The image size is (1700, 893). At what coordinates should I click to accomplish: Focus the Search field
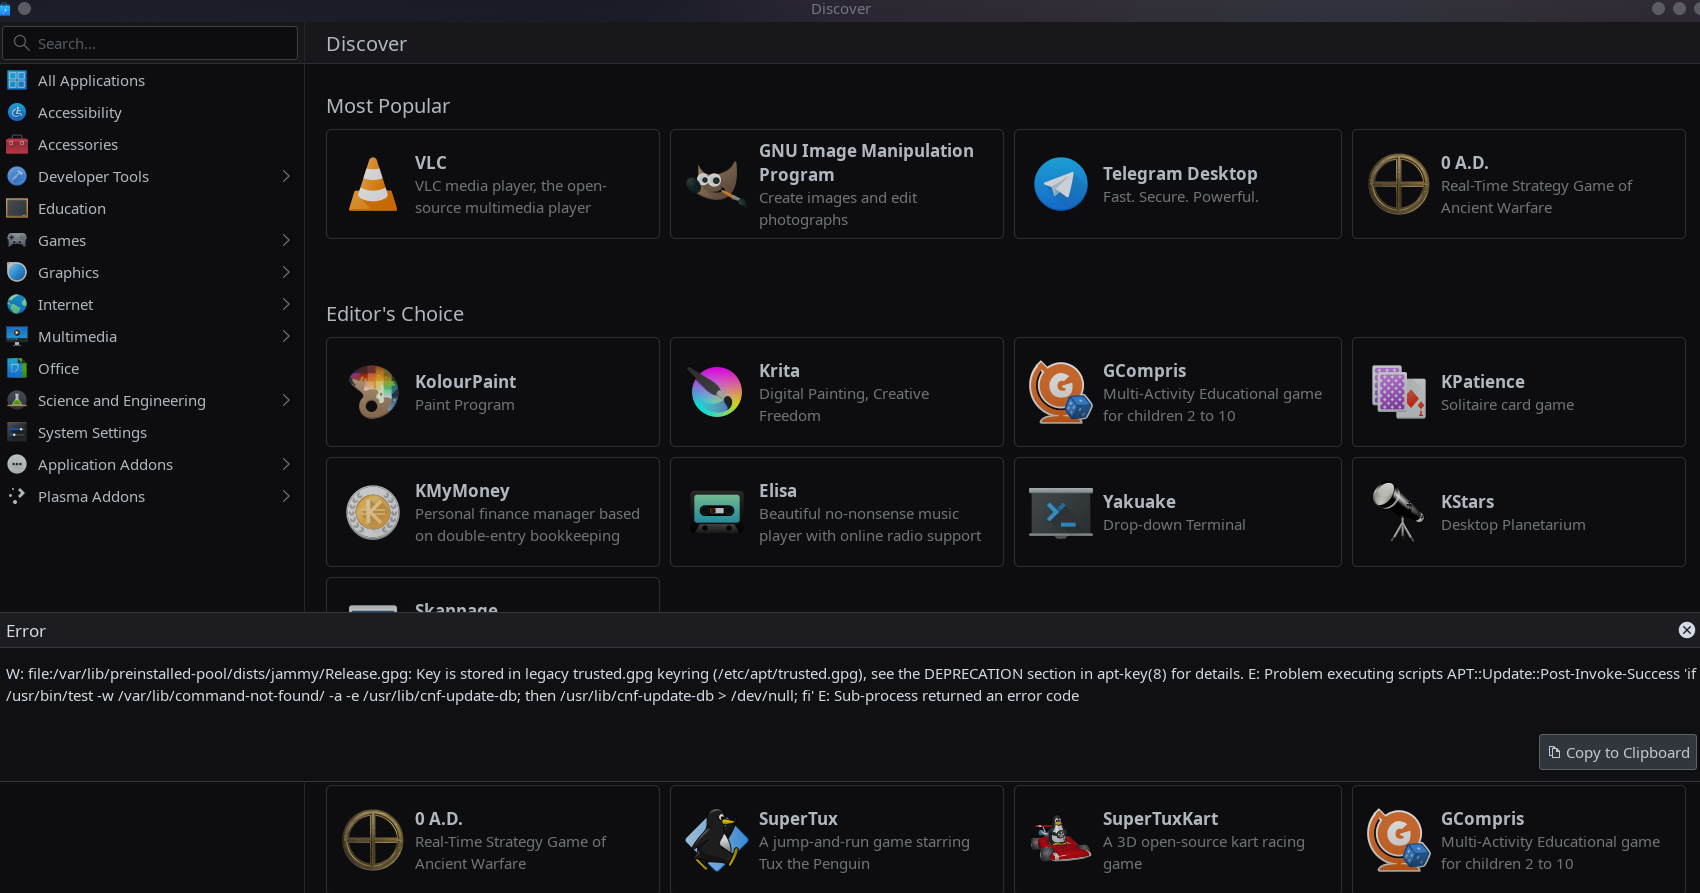(150, 43)
